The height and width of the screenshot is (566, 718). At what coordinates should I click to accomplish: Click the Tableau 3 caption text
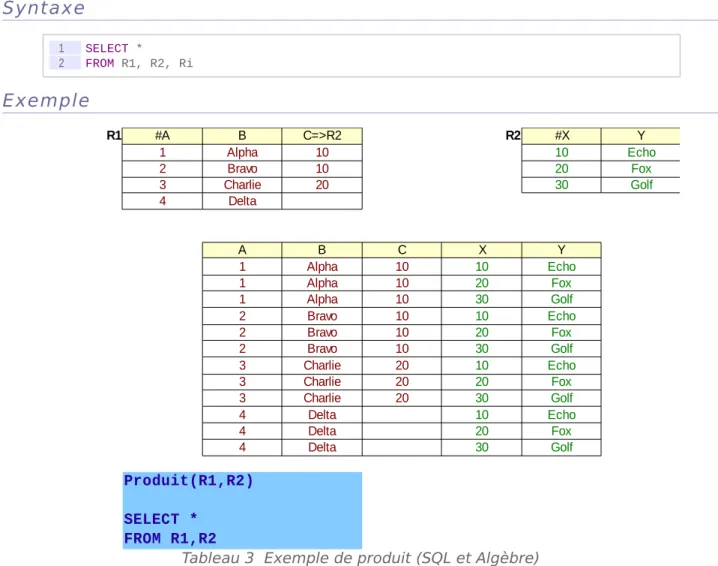point(360,558)
